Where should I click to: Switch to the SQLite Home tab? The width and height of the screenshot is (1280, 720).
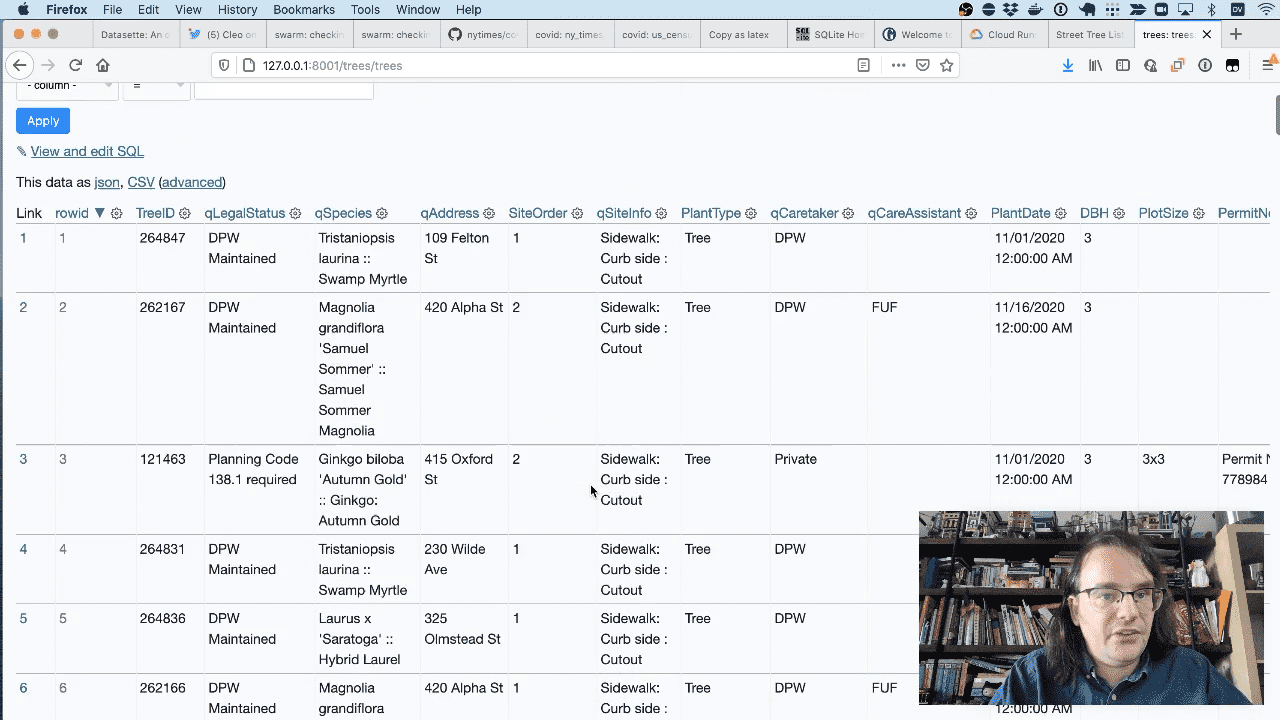(x=829, y=34)
